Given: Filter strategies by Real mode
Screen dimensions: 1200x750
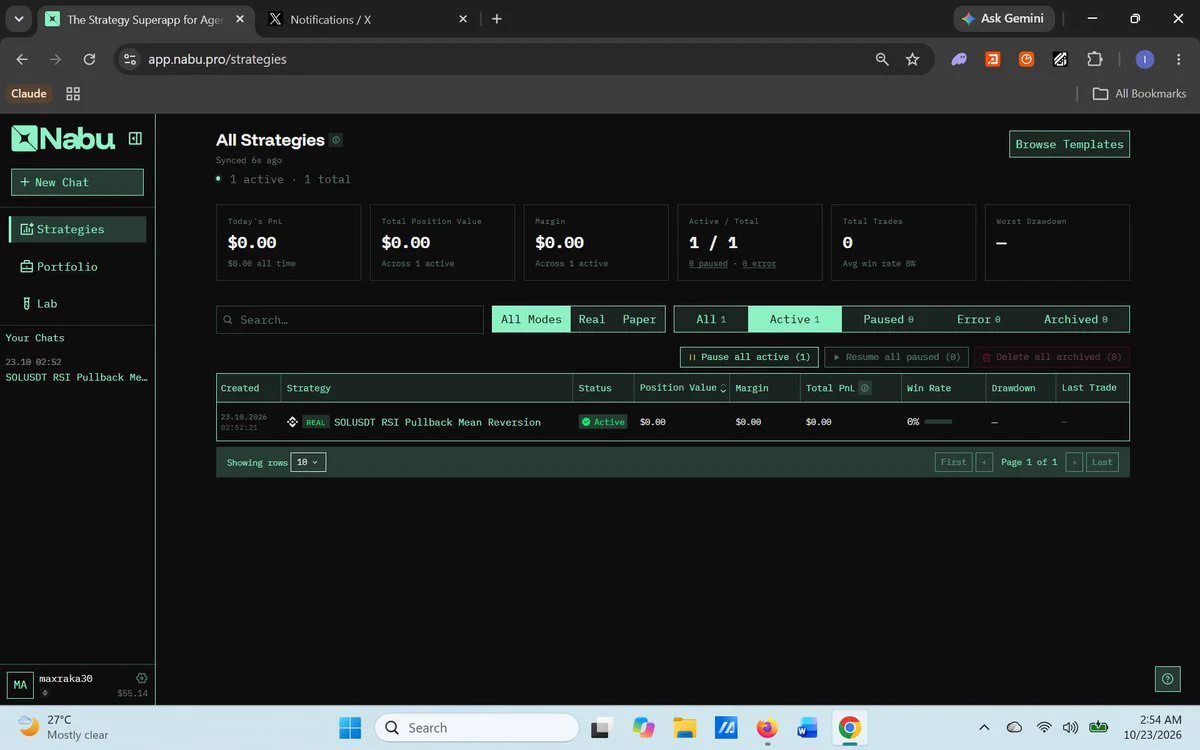Looking at the screenshot, I should point(592,319).
